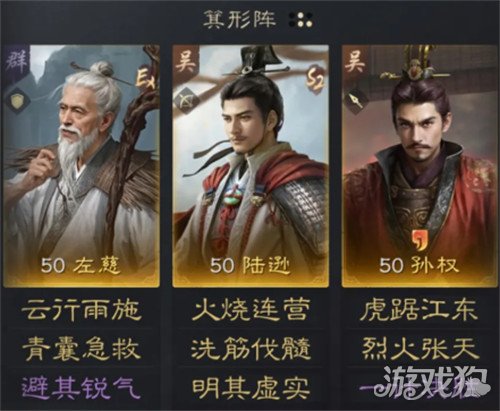500x411 pixels.
Task: Select the 云行雨施 skill
Action: pyautogui.click(x=81, y=311)
